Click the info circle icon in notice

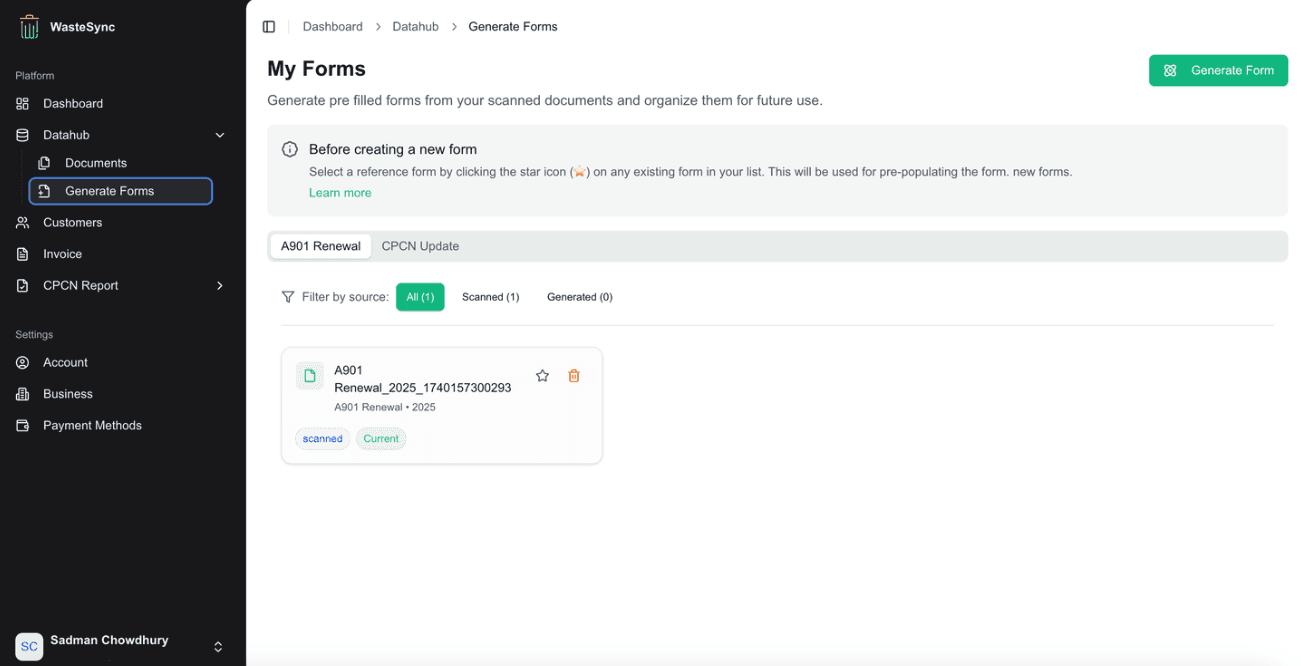pyautogui.click(x=290, y=149)
